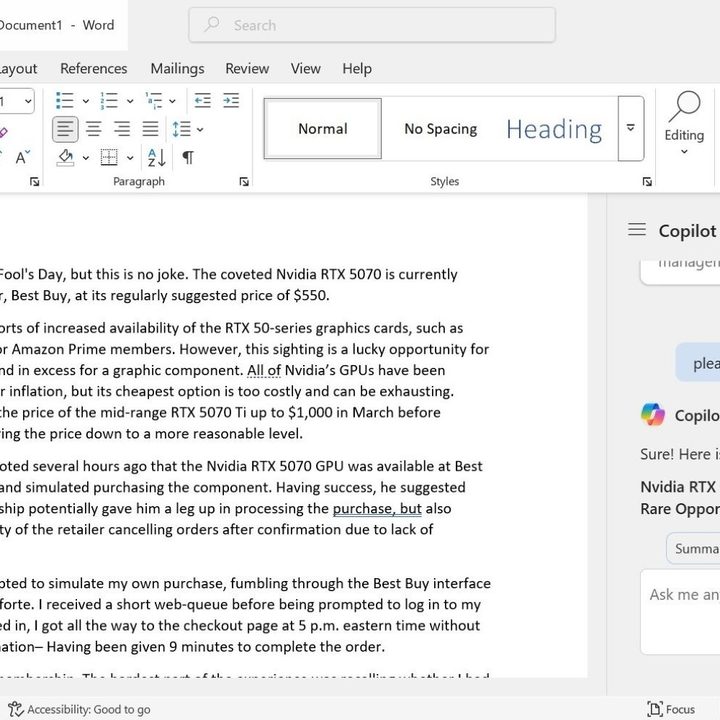Screen dimensions: 720x720
Task: Click the search magnifier icon
Action: (212, 24)
